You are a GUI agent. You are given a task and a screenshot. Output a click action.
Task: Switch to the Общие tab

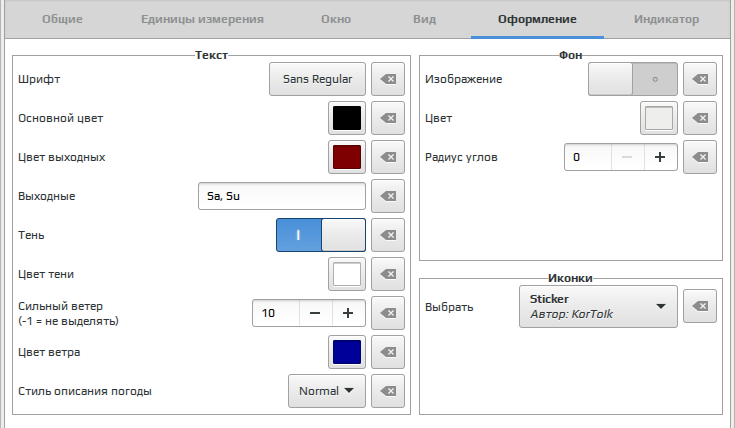[x=62, y=19]
